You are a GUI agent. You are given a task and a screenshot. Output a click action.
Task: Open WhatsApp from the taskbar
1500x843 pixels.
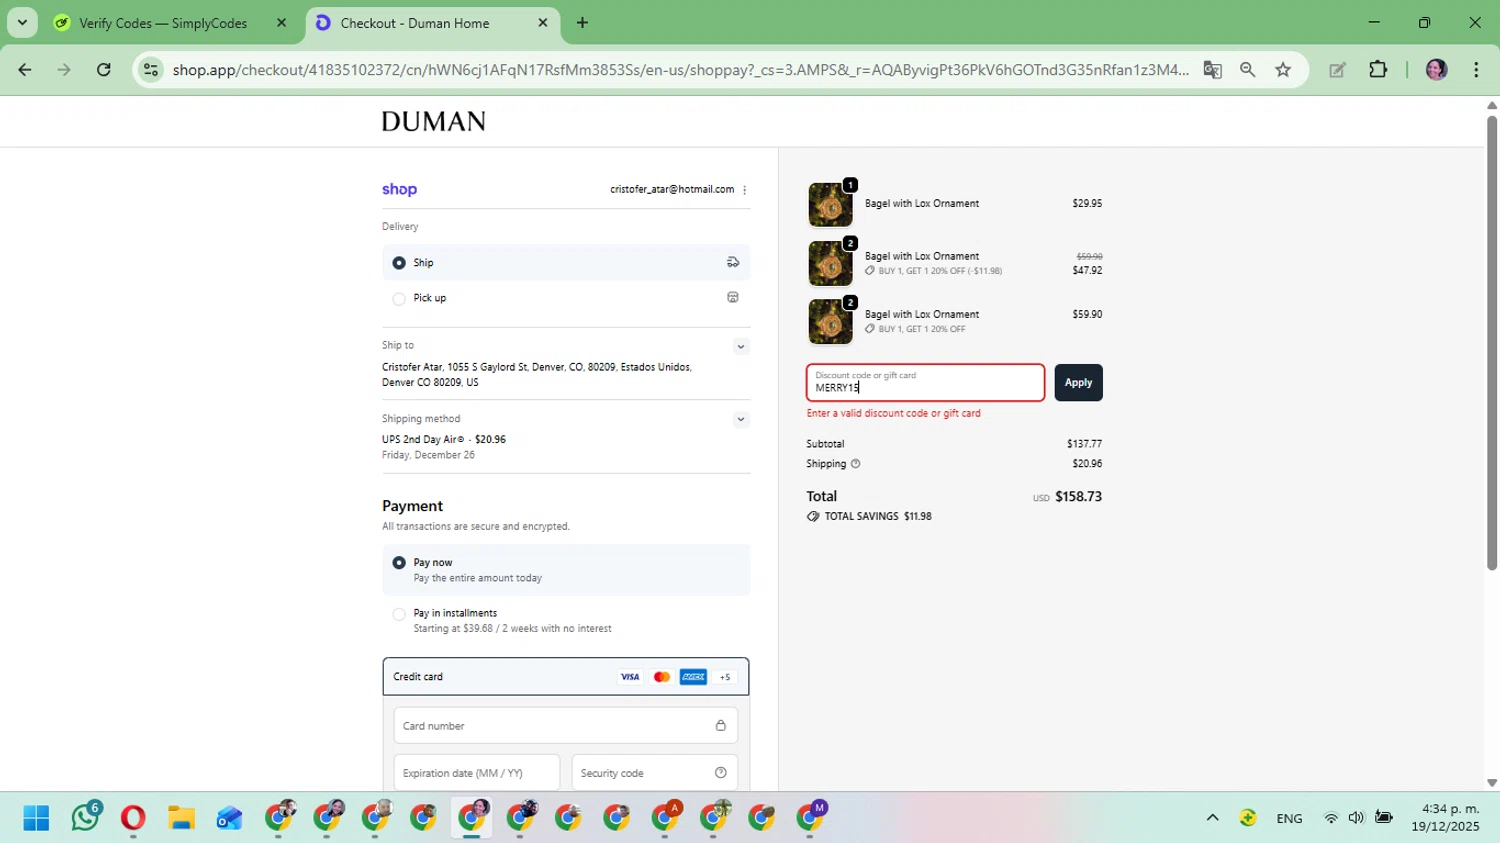click(85, 818)
